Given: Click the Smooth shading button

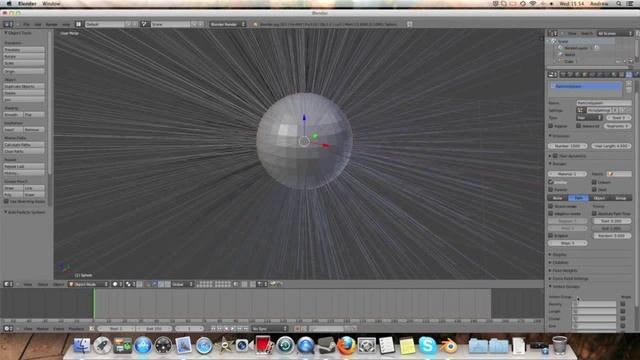Looking at the screenshot, I should (13, 115).
